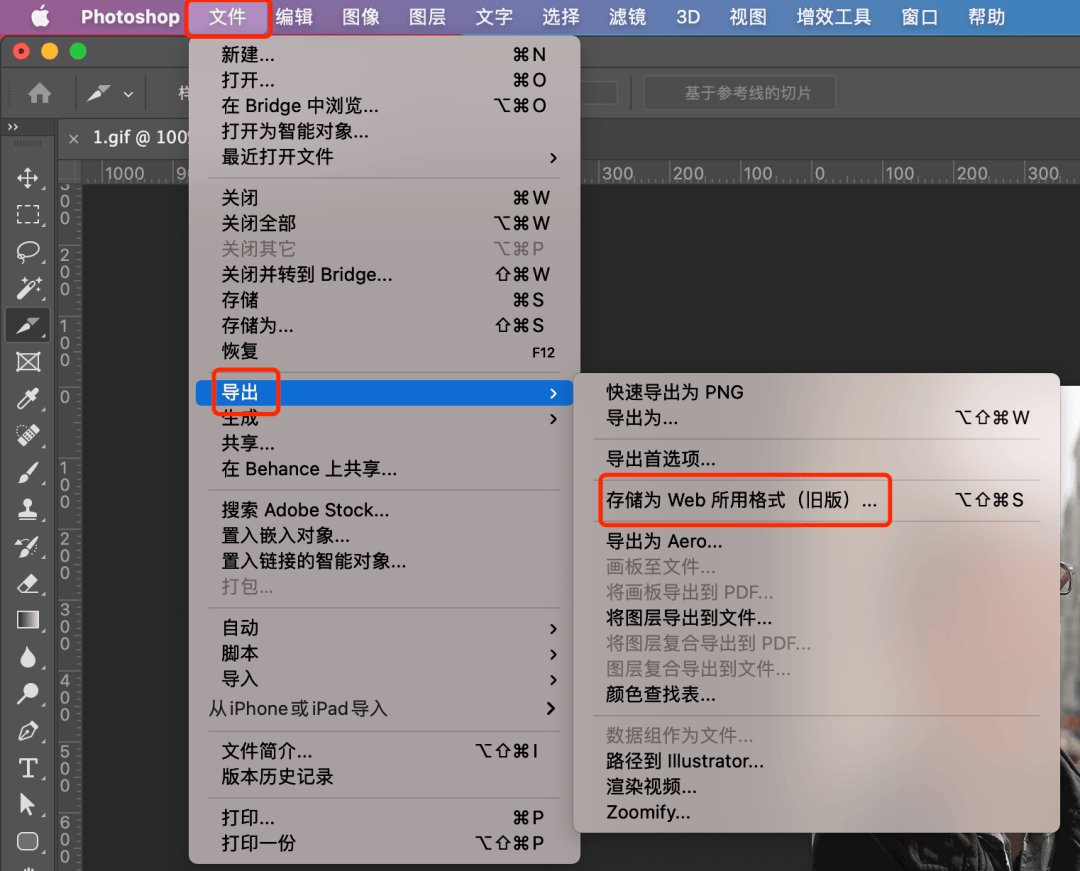
Task: Select the Rounded Rectangle shape tool
Action: point(28,841)
